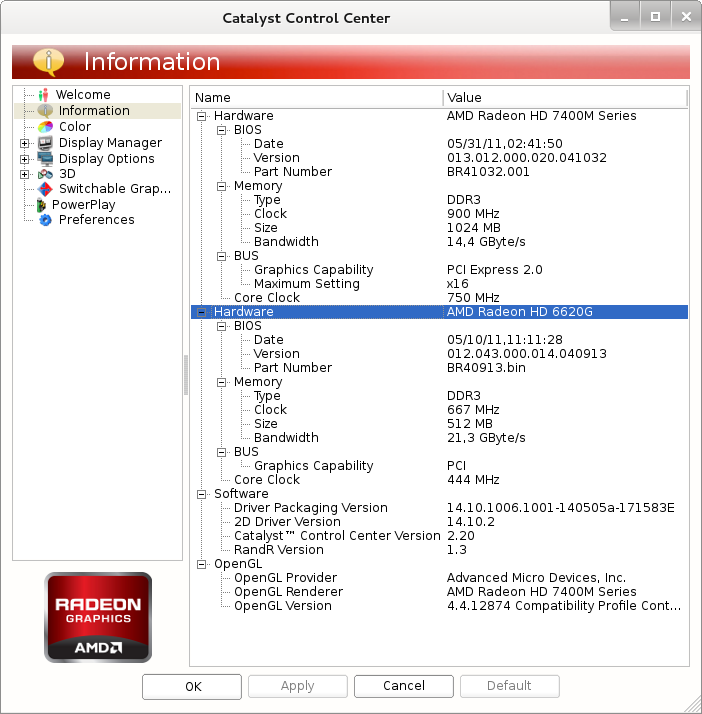702x714 pixels.
Task: Select the Color wheel icon
Action: [45, 127]
